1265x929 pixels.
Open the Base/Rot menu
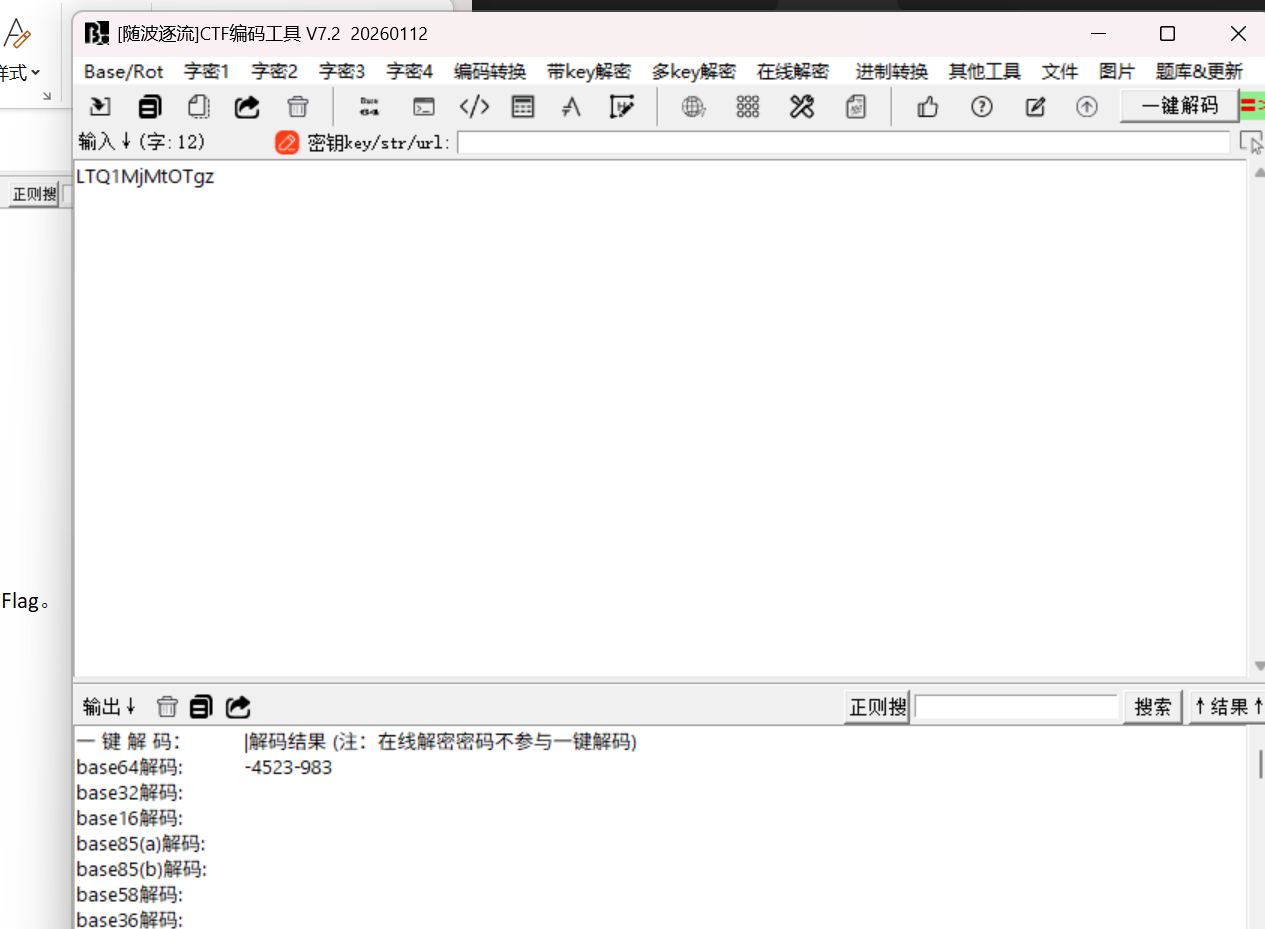pyautogui.click(x=124, y=72)
